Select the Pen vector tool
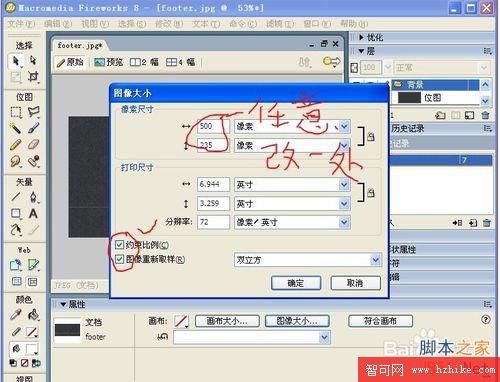The image size is (500, 382). (x=33, y=197)
